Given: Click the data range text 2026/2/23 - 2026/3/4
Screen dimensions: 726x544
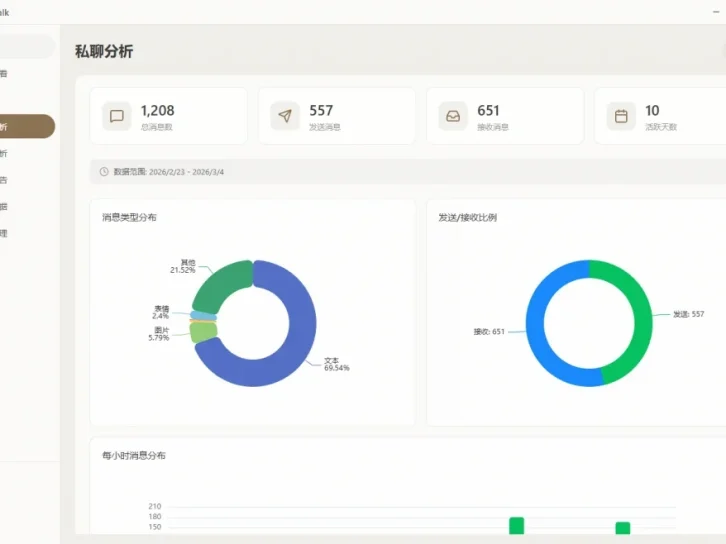Looking at the screenshot, I should click(186, 172).
